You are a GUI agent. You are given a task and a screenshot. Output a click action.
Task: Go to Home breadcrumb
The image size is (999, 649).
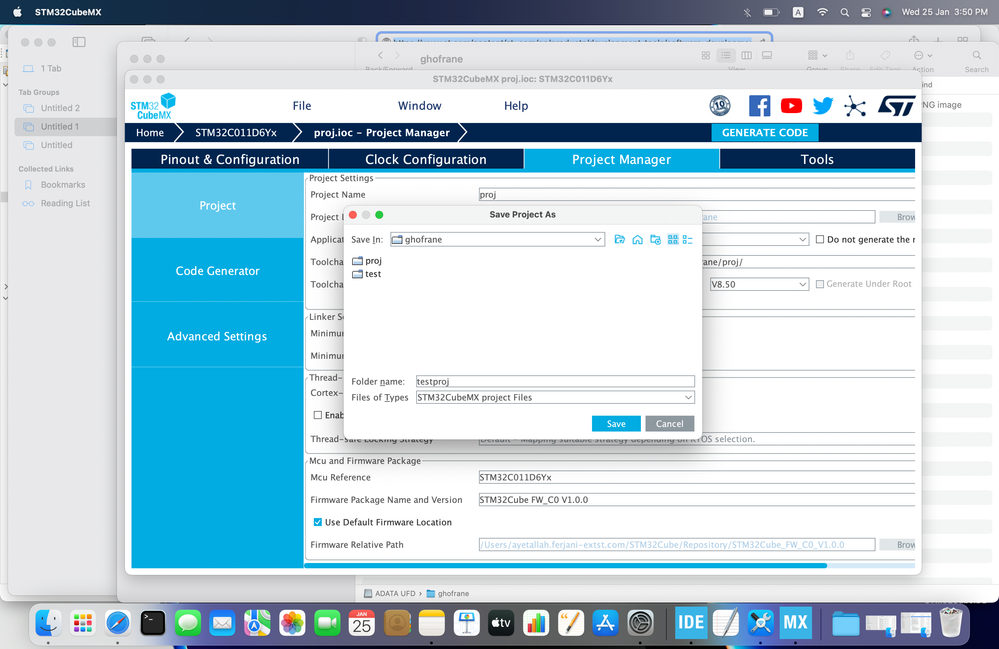click(x=150, y=132)
